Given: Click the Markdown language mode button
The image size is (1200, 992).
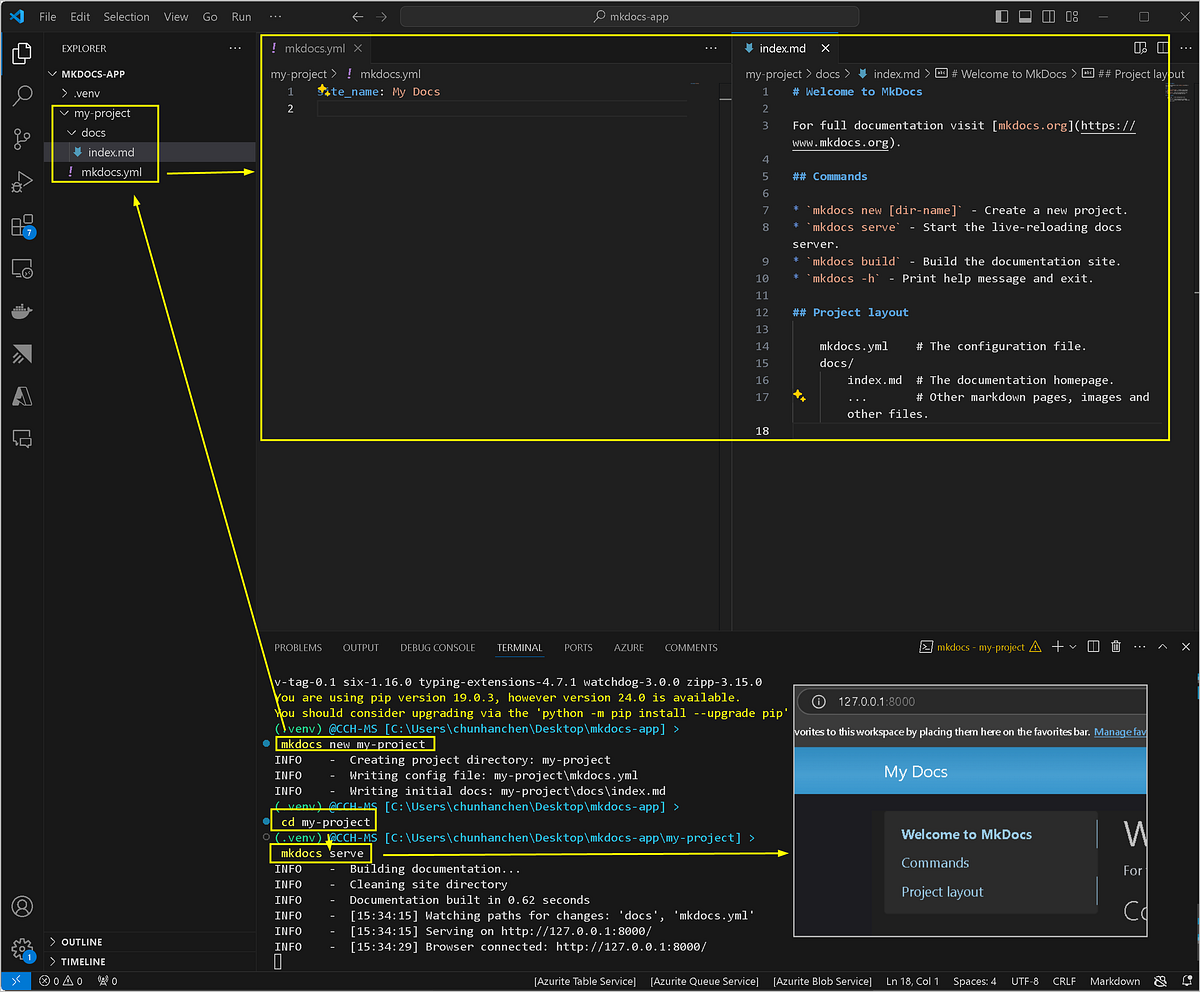Looking at the screenshot, I should pyautogui.click(x=1114, y=981).
